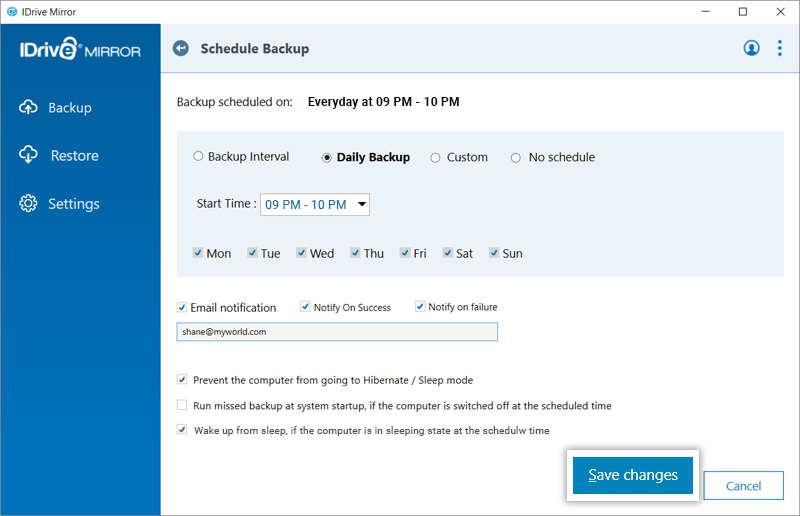This screenshot has width=800, height=516.
Task: Expand the Start Time dropdown
Action: (x=315, y=205)
